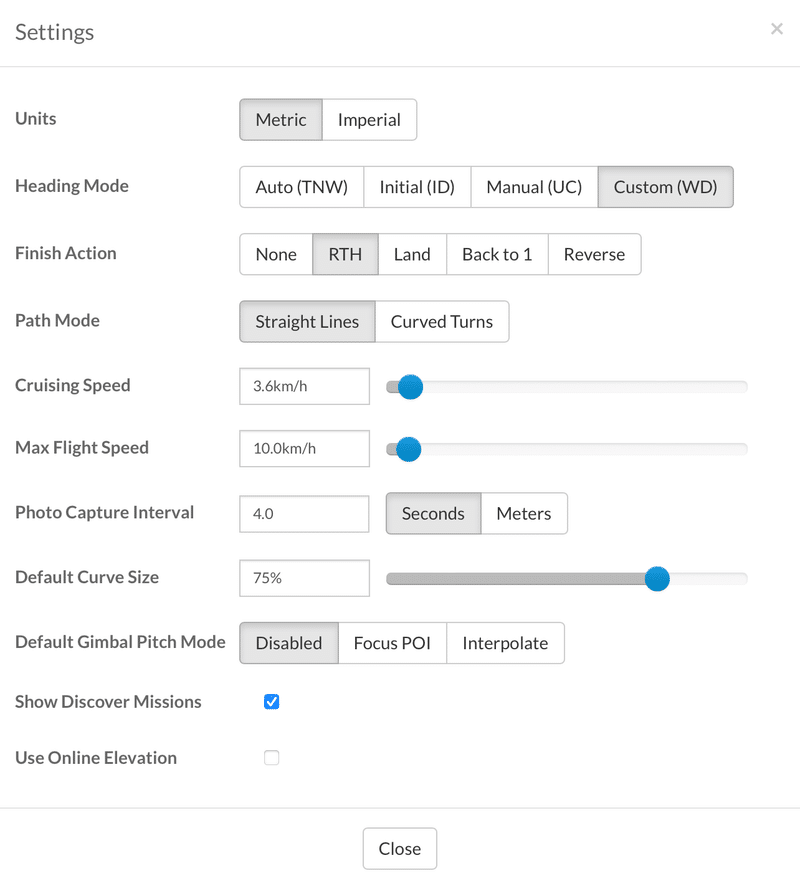Choose Initial (ID) heading mode
The image size is (800, 886).
(x=417, y=187)
